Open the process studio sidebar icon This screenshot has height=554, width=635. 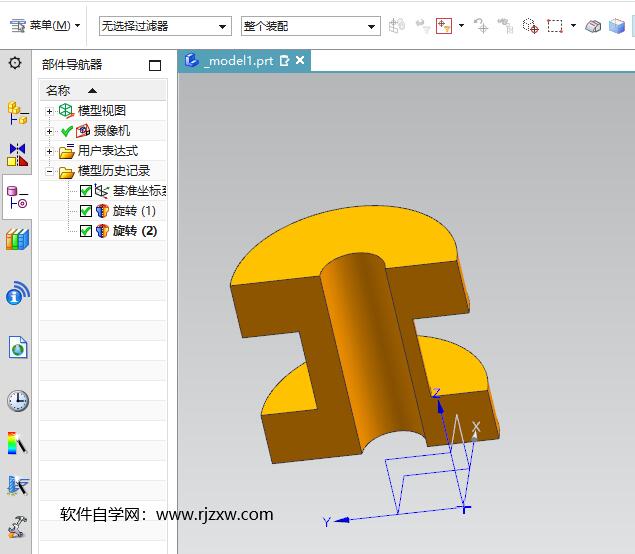click(x=18, y=485)
